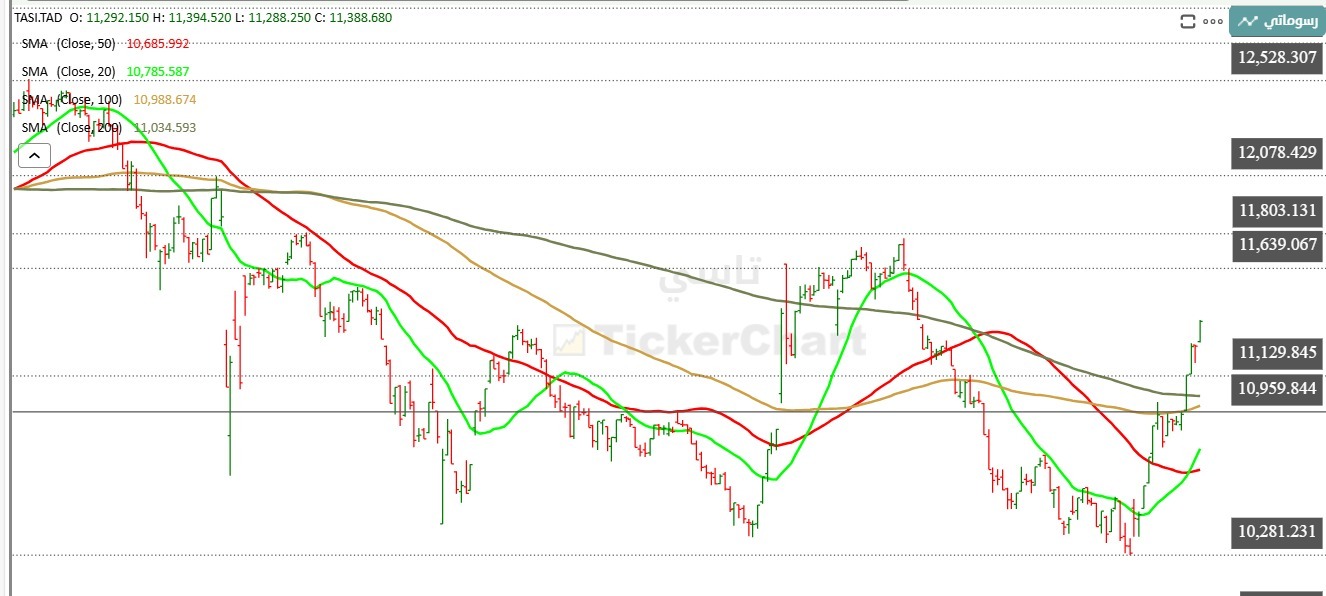1326x596 pixels.
Task: Select the 11,639.067 price level label
Action: point(1277,244)
